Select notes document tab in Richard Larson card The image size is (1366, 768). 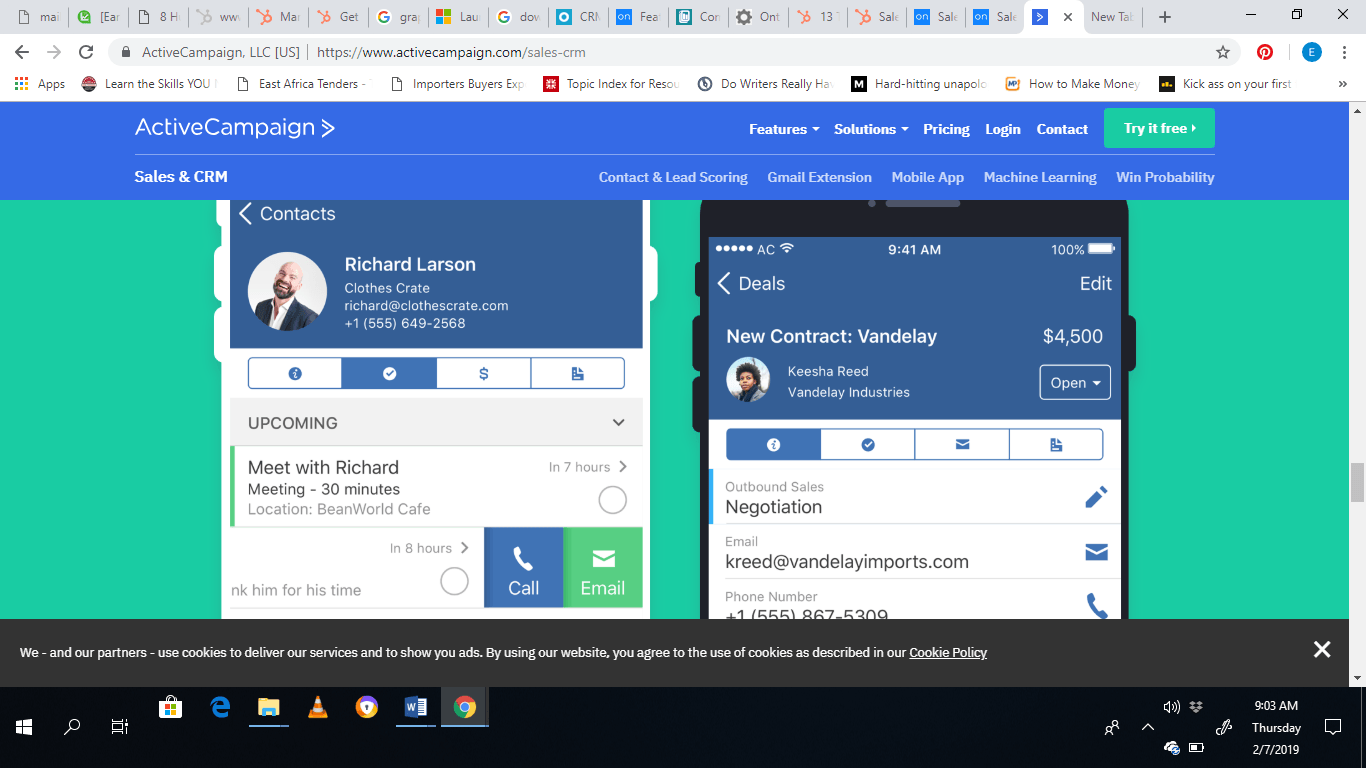coord(577,373)
